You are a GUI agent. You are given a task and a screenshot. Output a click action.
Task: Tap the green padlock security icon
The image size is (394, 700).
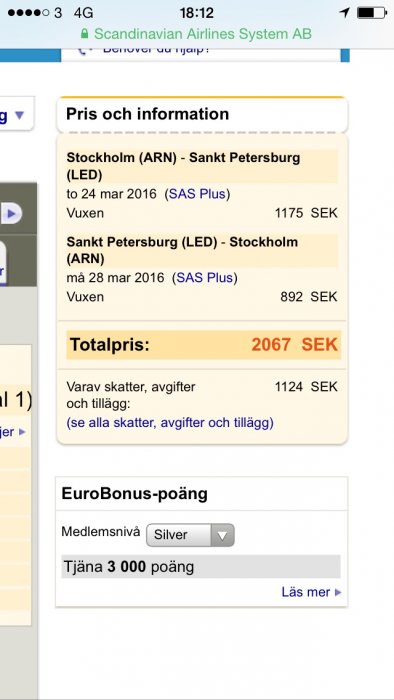(x=84, y=34)
